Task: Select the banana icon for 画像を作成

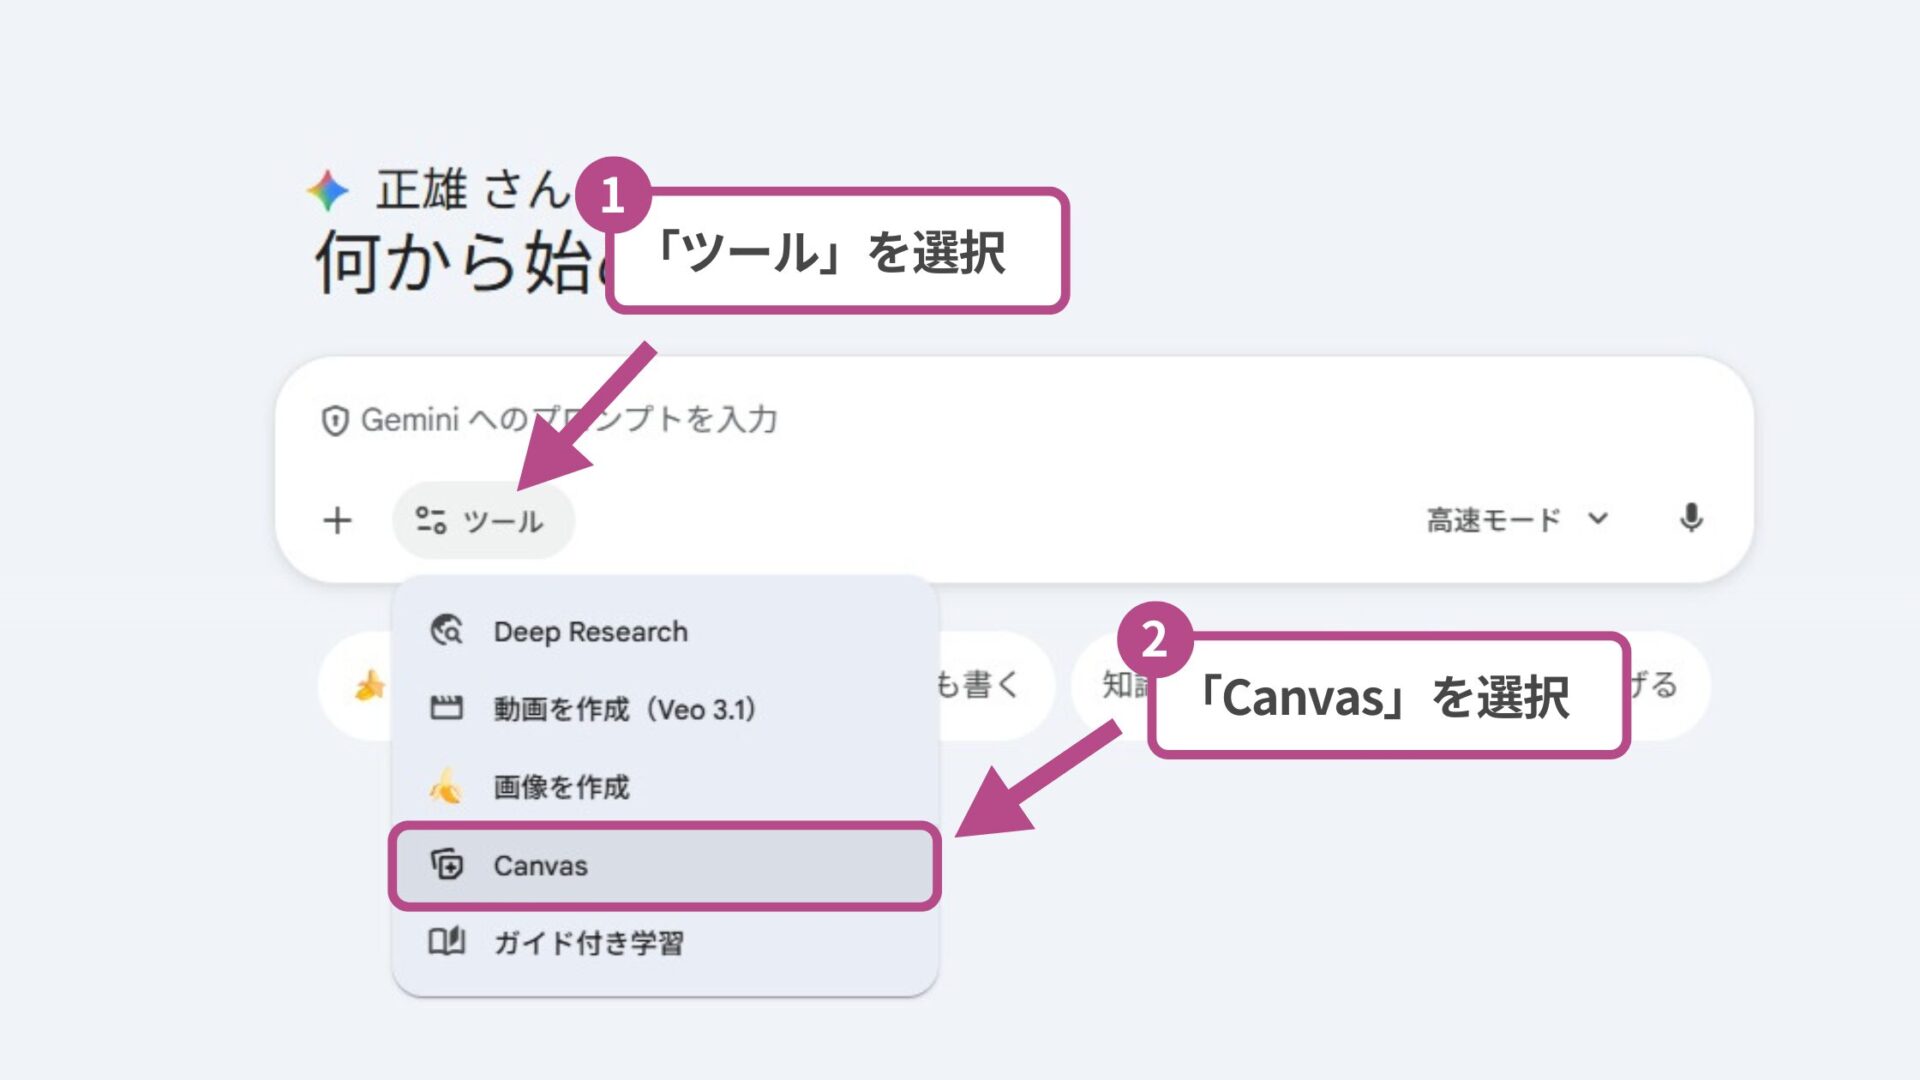Action: 446,787
